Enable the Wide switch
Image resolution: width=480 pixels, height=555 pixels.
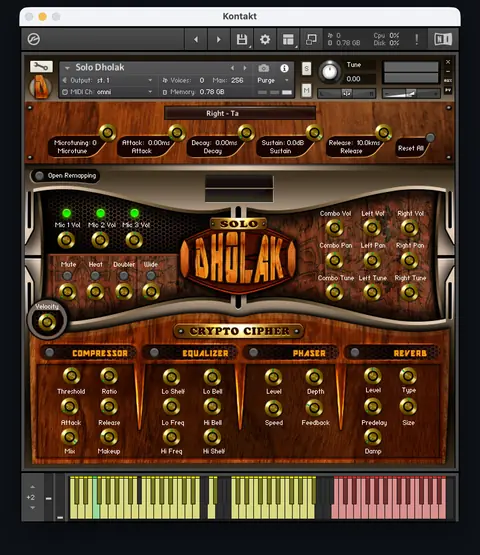click(x=151, y=275)
